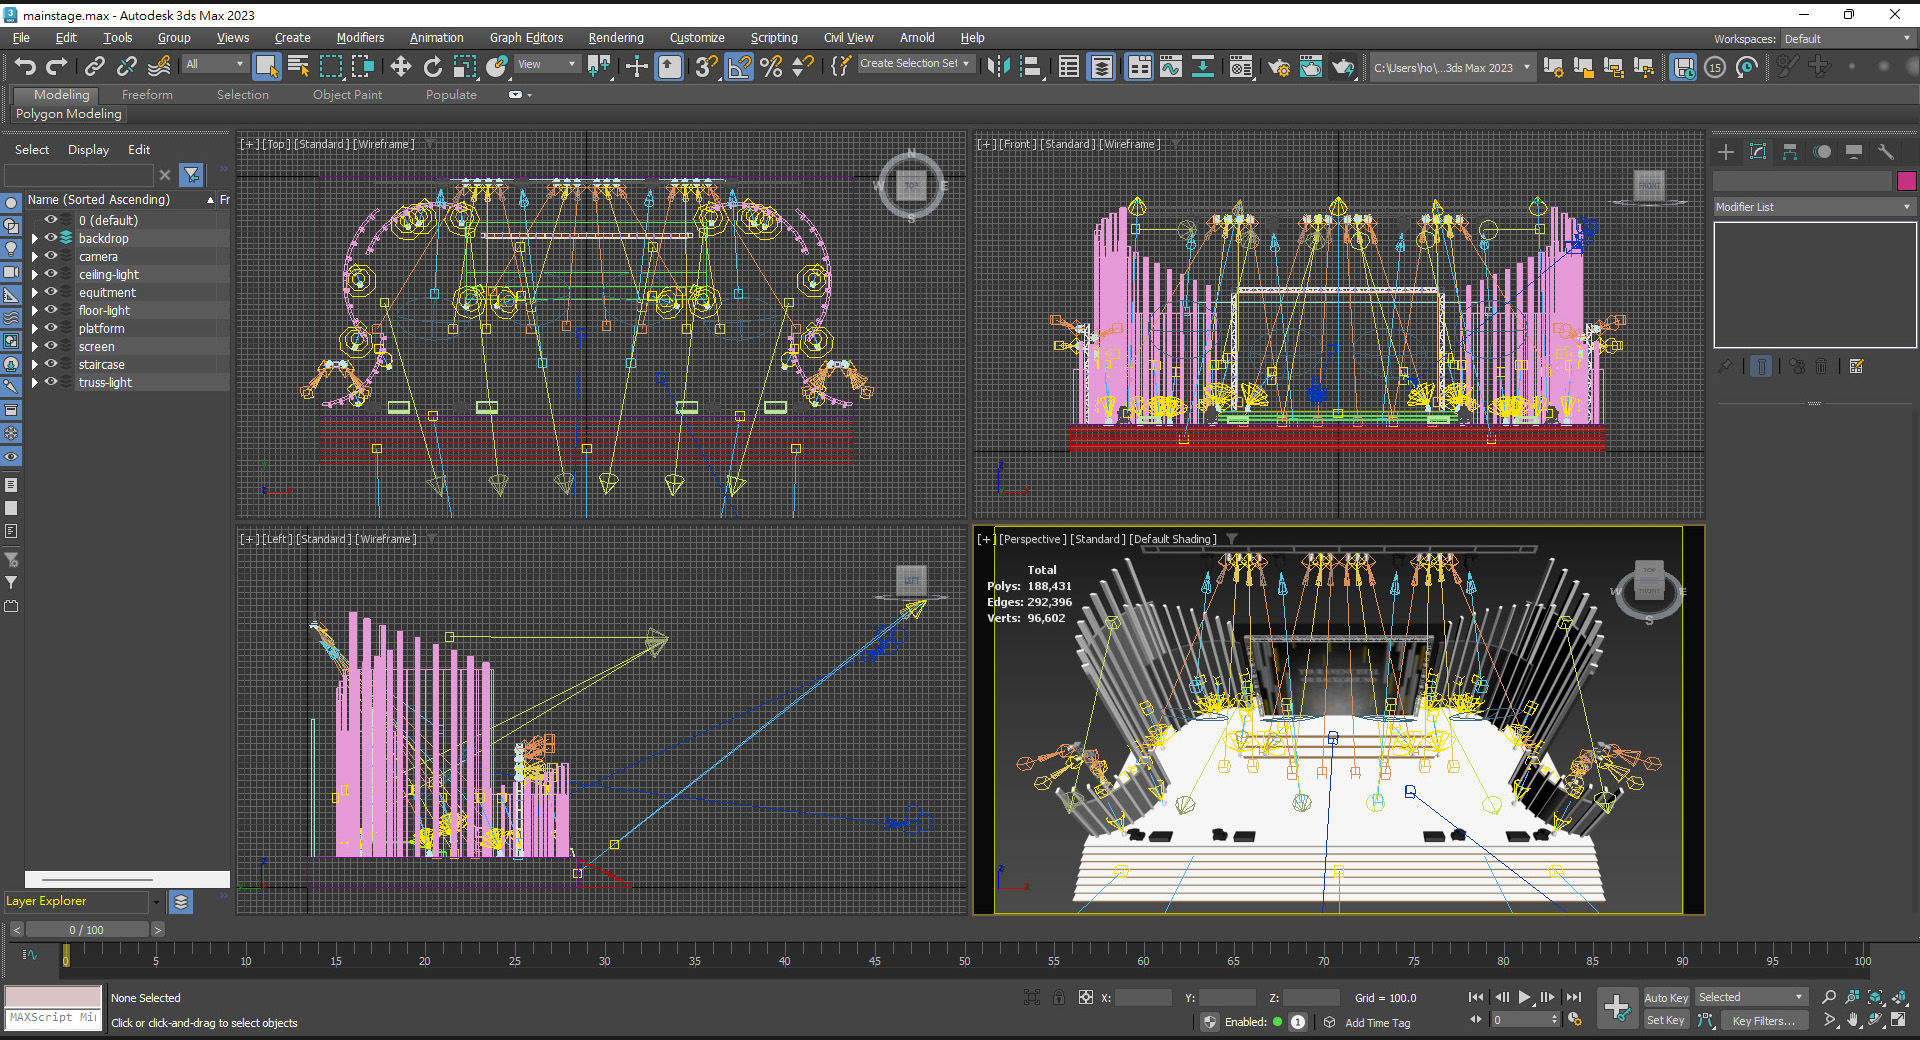Image resolution: width=1920 pixels, height=1040 pixels.
Task: Select the Move transform tool
Action: (x=400, y=66)
